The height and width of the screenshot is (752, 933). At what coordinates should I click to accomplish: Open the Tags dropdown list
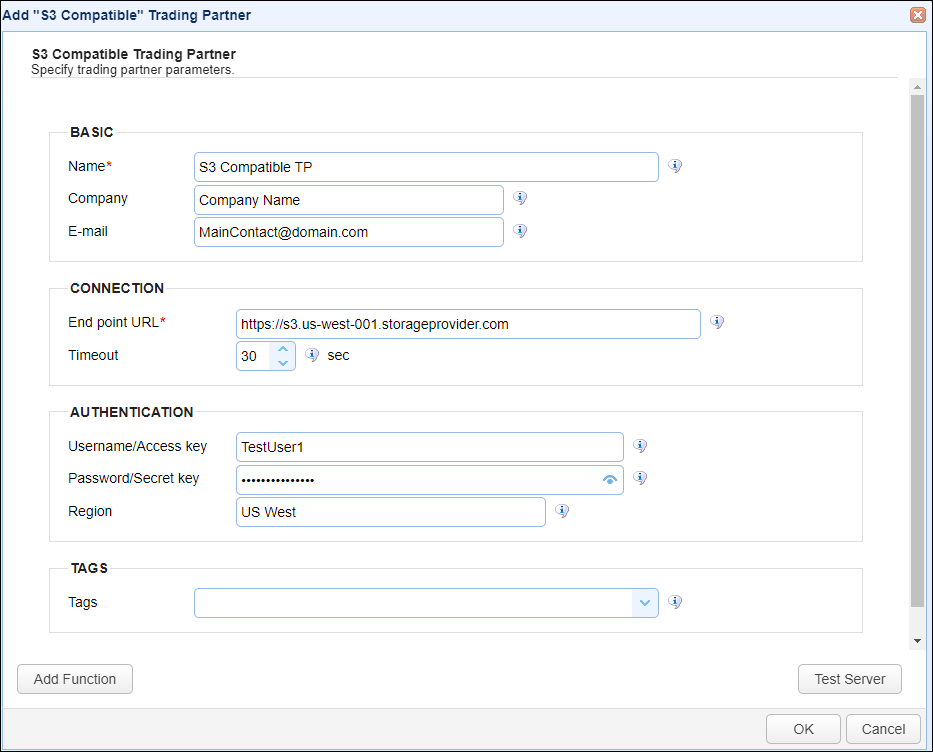click(x=645, y=603)
